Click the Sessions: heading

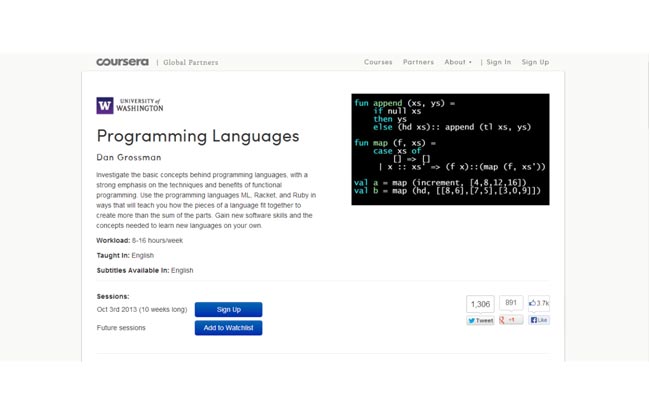(x=113, y=297)
